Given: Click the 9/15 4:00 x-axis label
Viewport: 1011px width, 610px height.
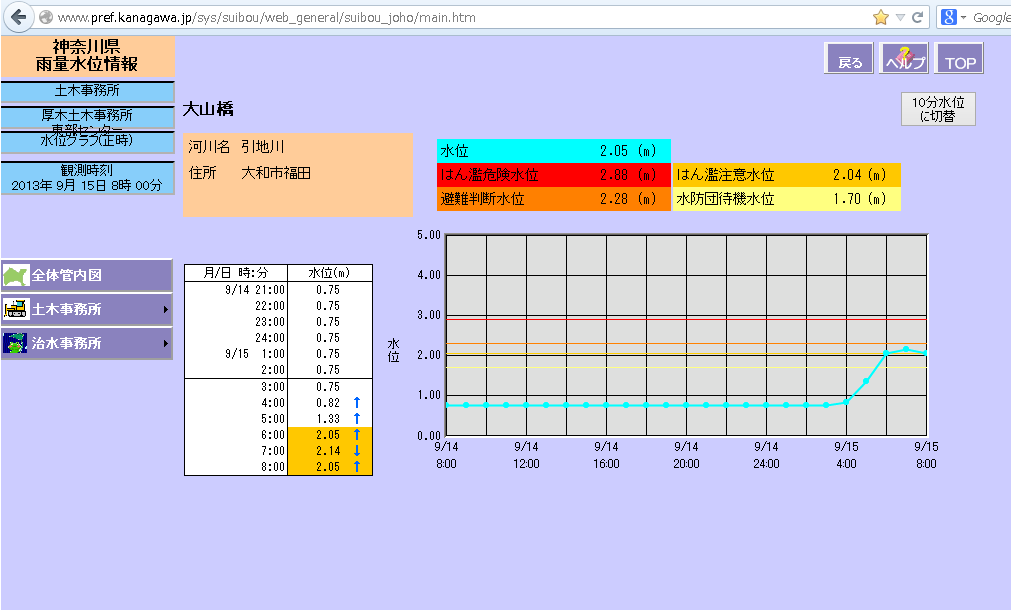Looking at the screenshot, I should [846, 455].
